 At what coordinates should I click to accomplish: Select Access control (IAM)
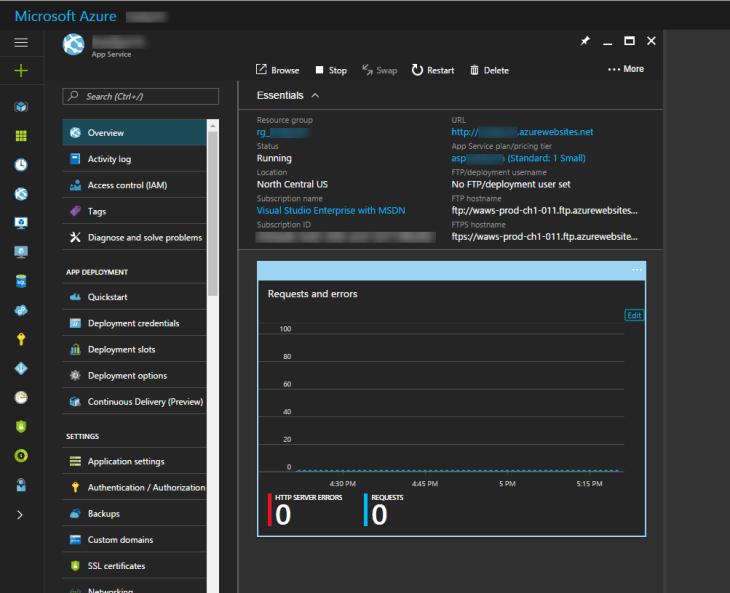[x=127, y=185]
